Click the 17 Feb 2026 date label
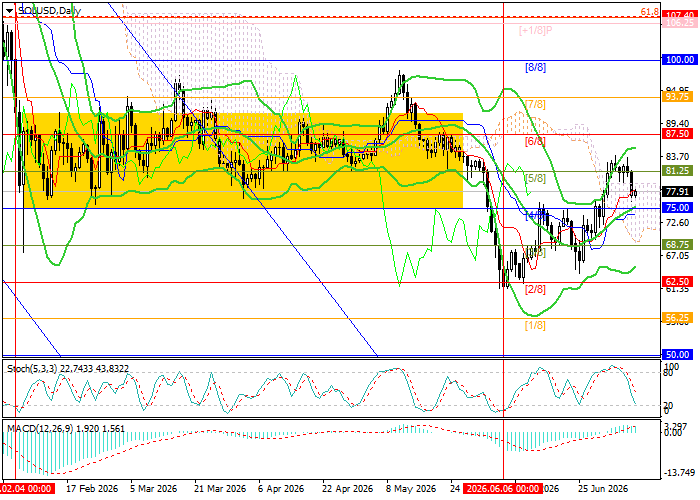 (x=92, y=489)
